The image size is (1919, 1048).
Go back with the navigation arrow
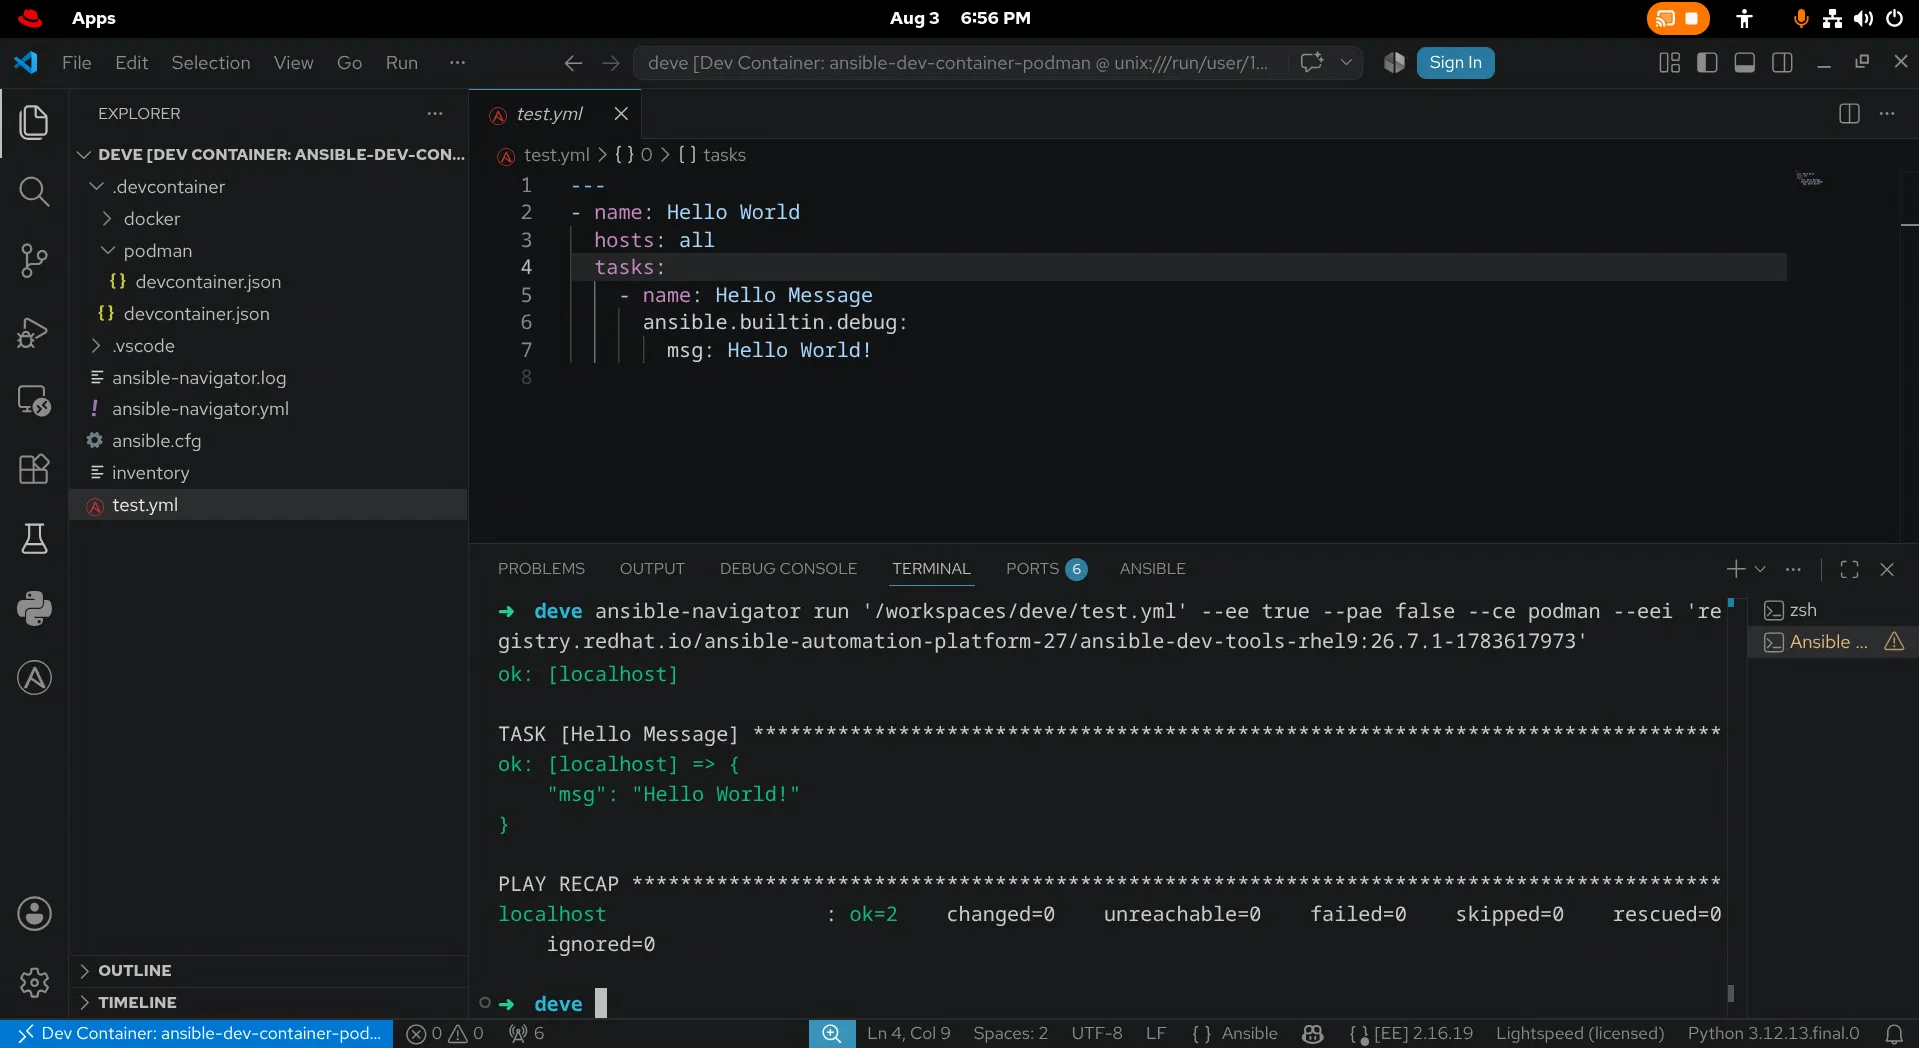[573, 63]
